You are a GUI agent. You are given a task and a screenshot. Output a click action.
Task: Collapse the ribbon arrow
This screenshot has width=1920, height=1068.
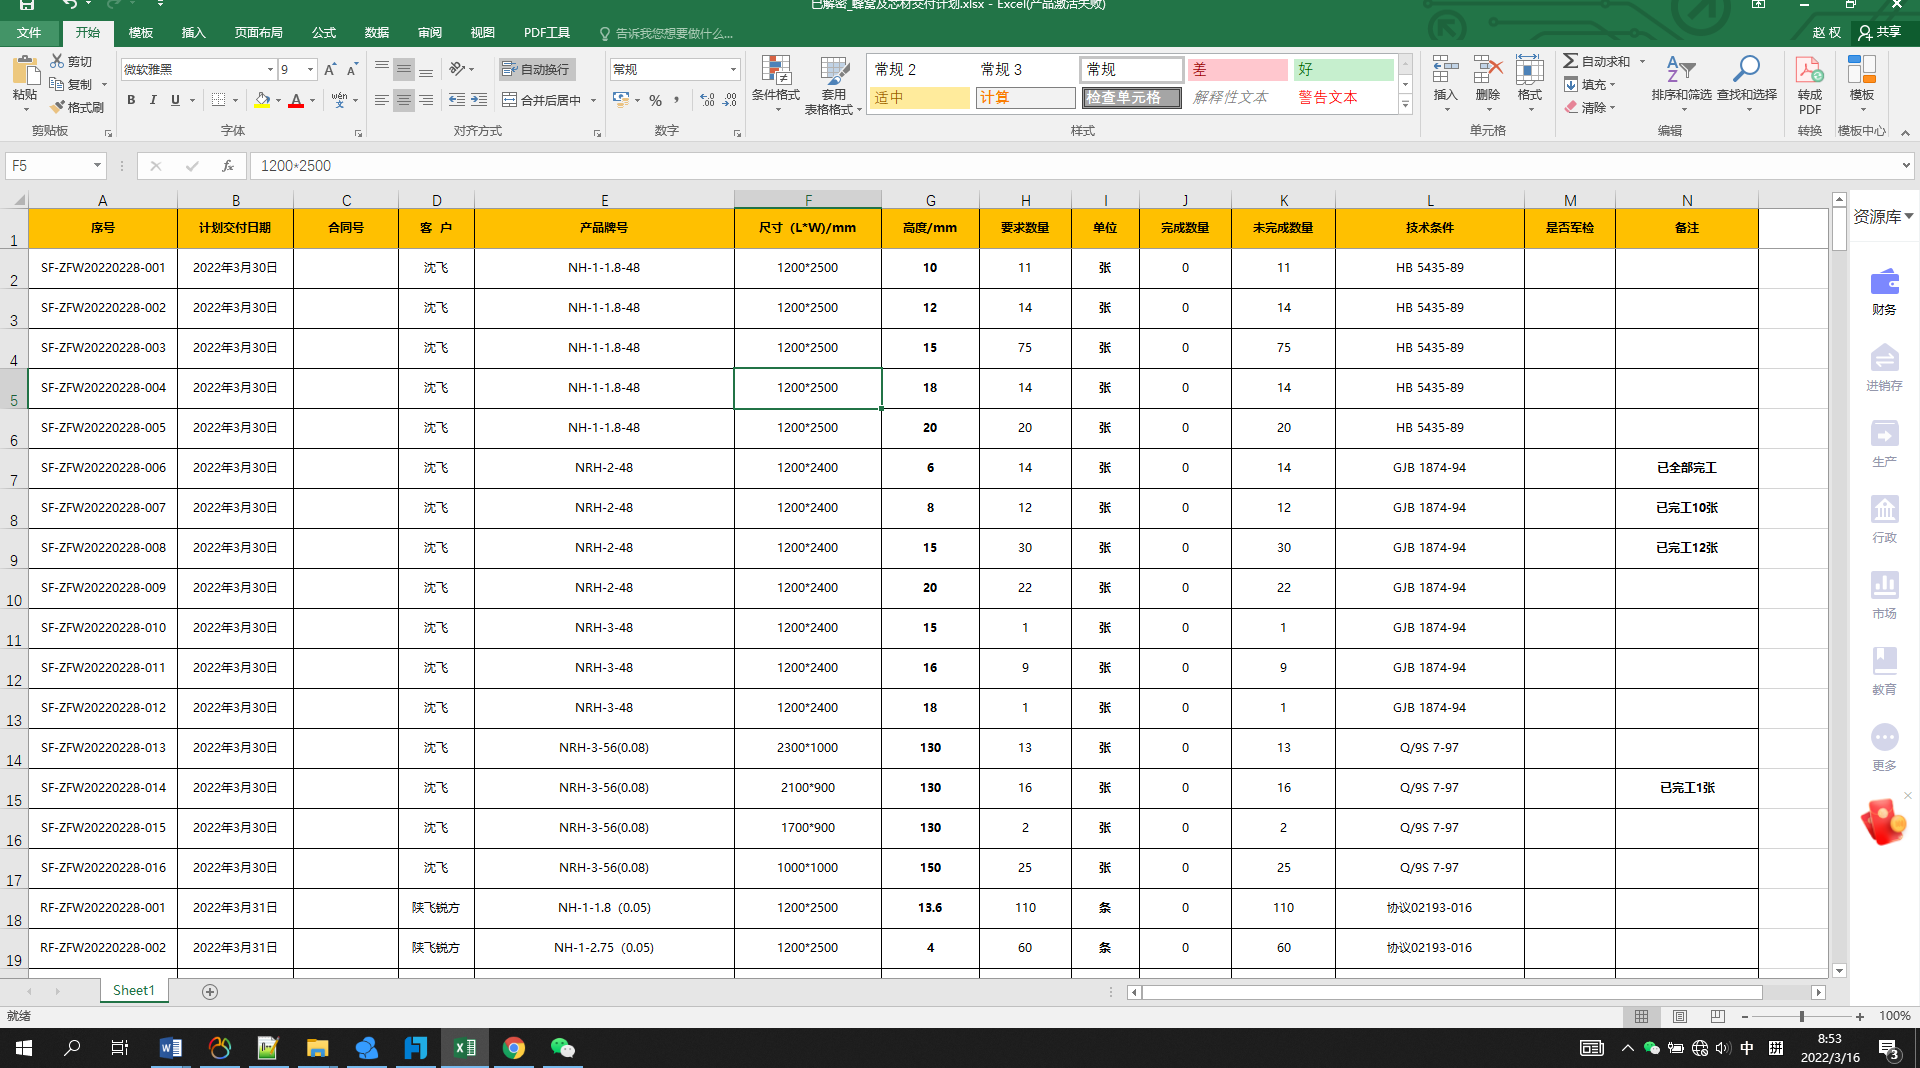(x=1905, y=132)
